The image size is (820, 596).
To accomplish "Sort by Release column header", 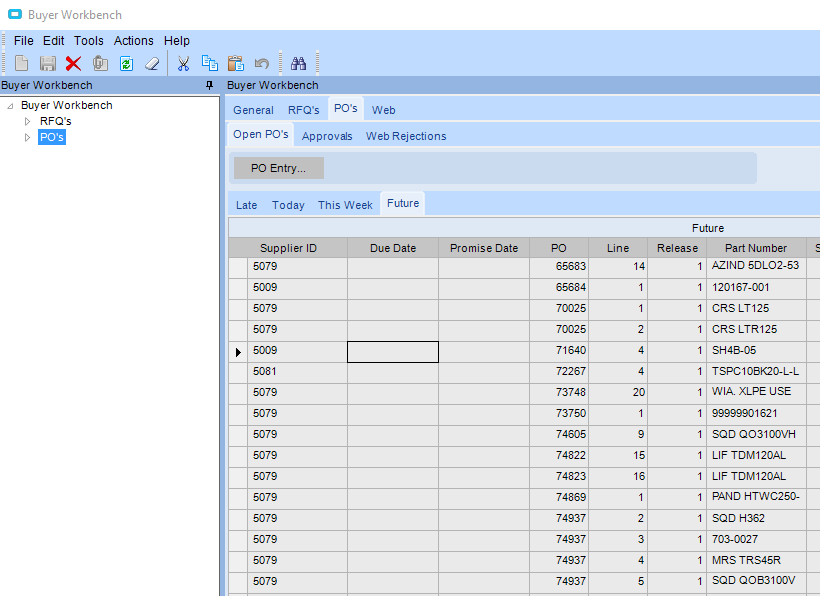I will click(677, 248).
